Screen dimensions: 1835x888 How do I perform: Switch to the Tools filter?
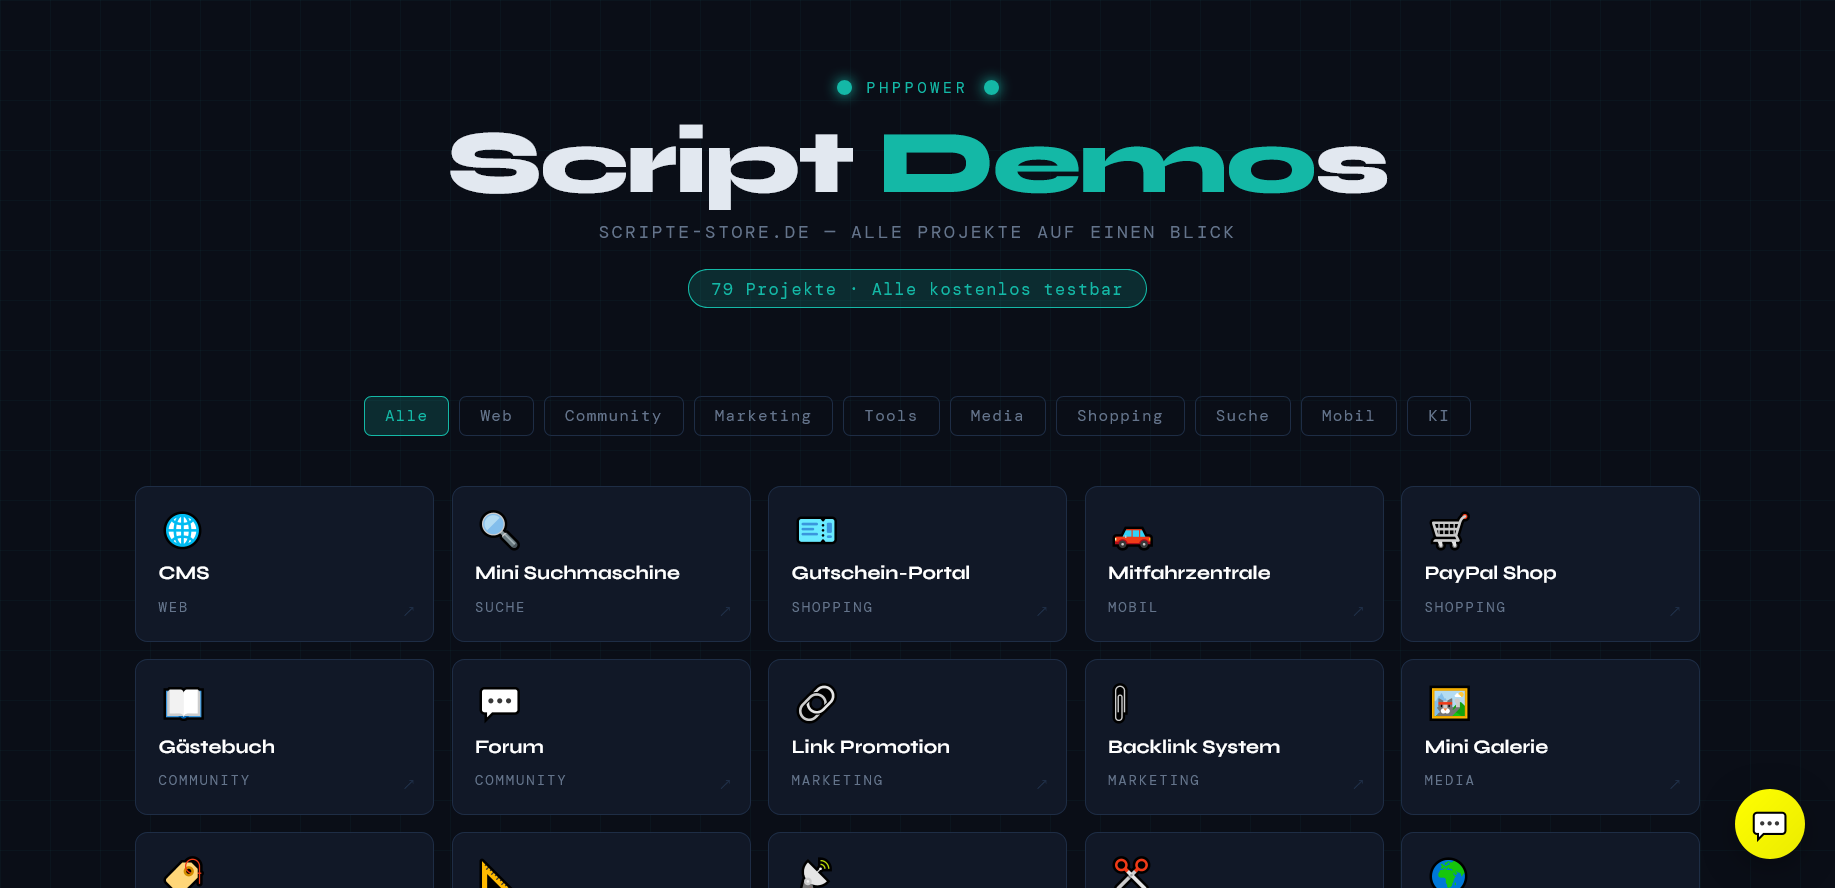891,416
